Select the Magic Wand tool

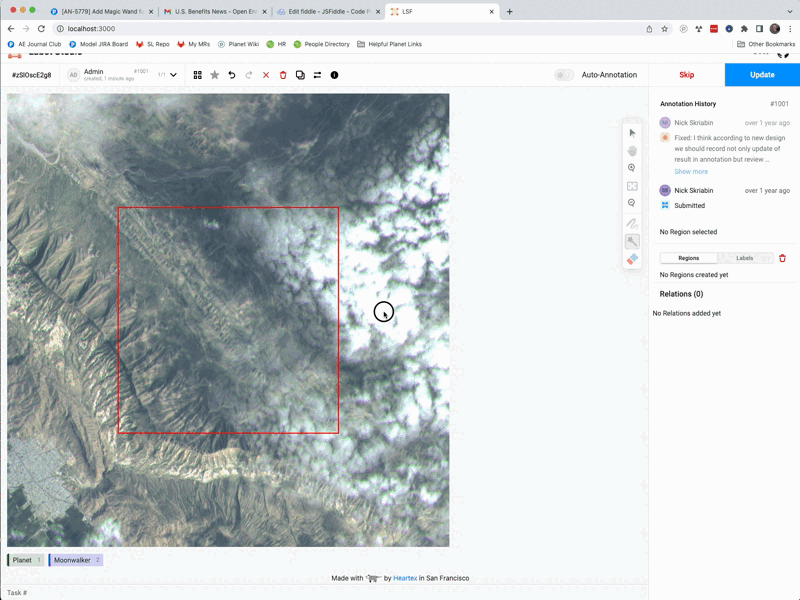(x=632, y=240)
